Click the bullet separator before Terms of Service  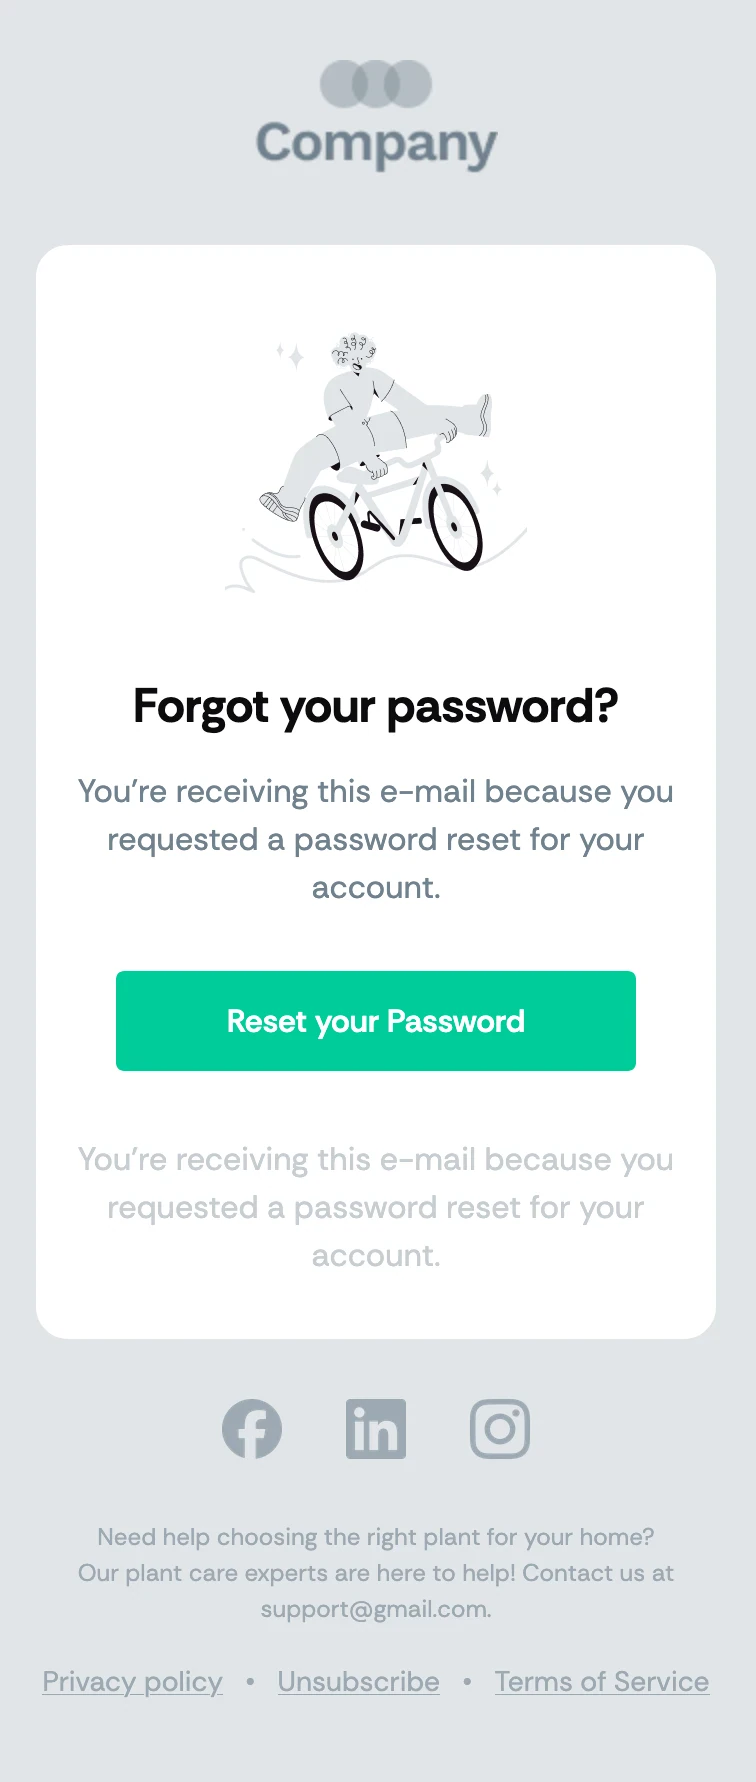tap(467, 1682)
